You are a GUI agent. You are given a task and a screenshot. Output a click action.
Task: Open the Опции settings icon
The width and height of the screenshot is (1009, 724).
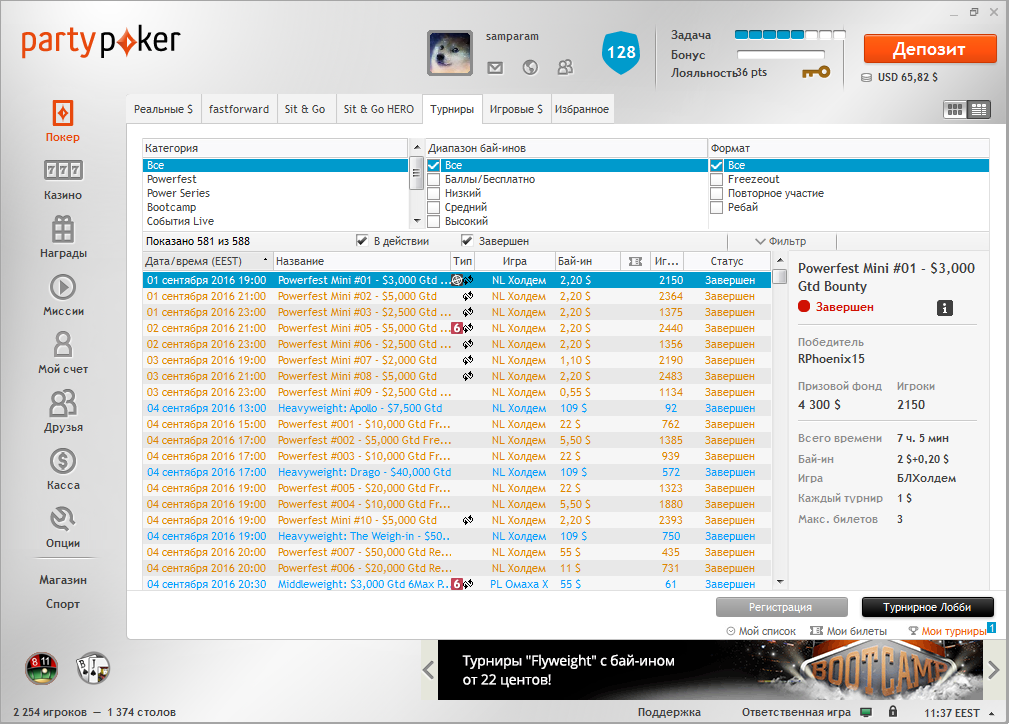click(63, 518)
